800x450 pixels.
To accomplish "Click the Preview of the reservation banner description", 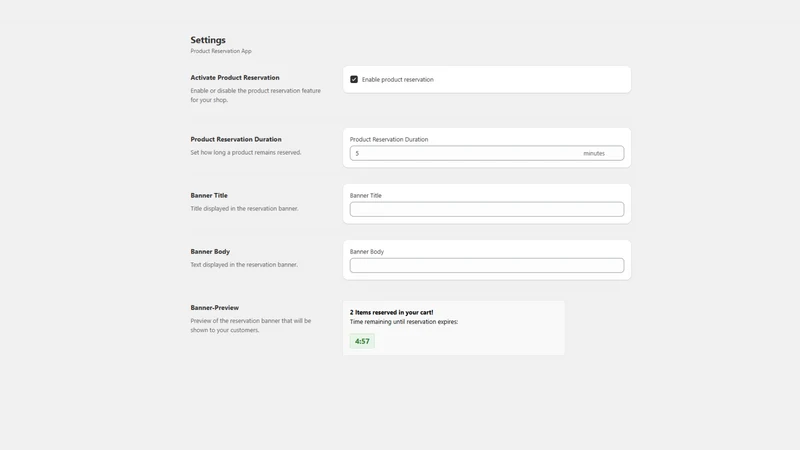I will 251,326.
